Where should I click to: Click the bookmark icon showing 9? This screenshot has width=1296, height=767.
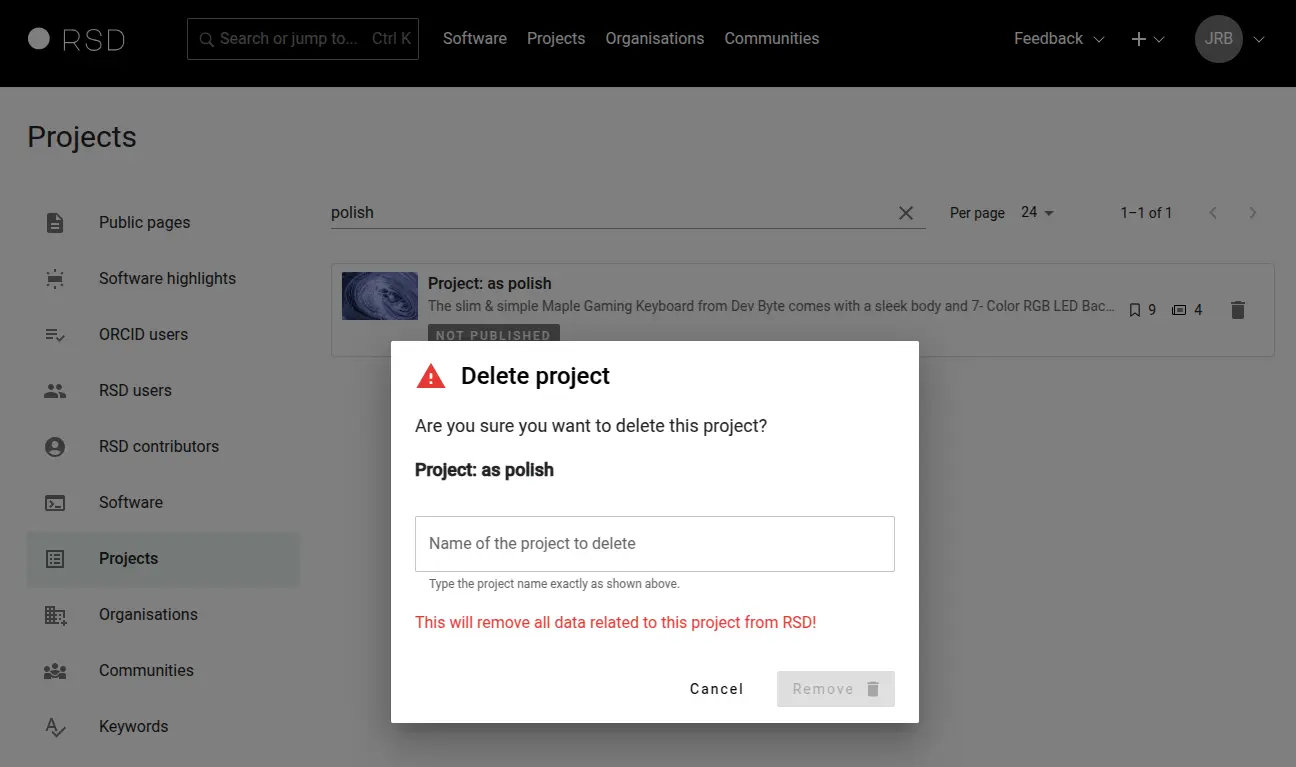1135,310
